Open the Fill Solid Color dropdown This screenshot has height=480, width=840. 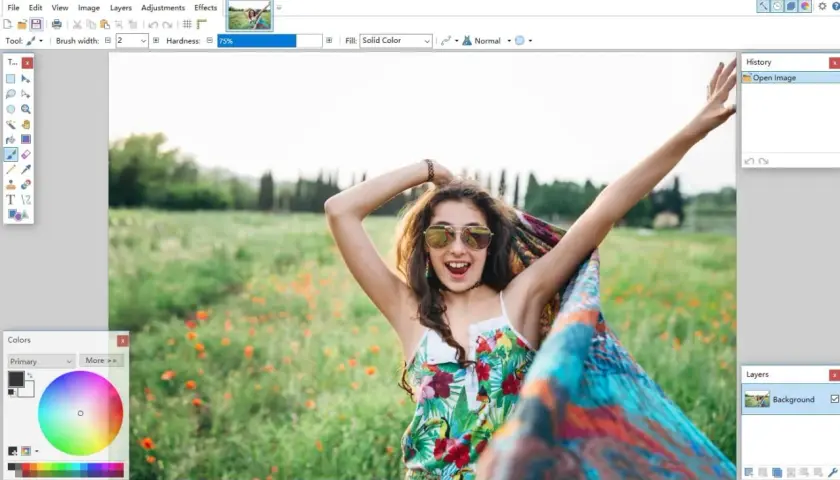pos(396,41)
